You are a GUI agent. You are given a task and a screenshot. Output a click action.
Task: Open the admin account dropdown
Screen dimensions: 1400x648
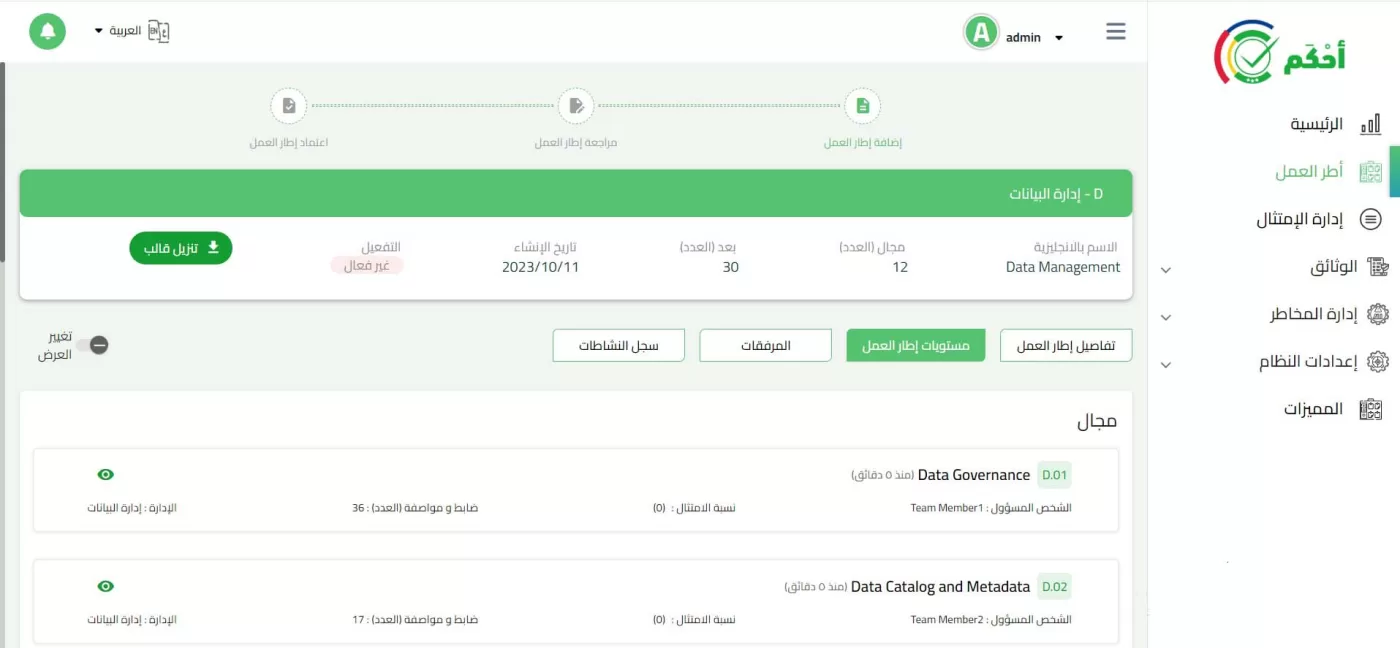[1060, 37]
